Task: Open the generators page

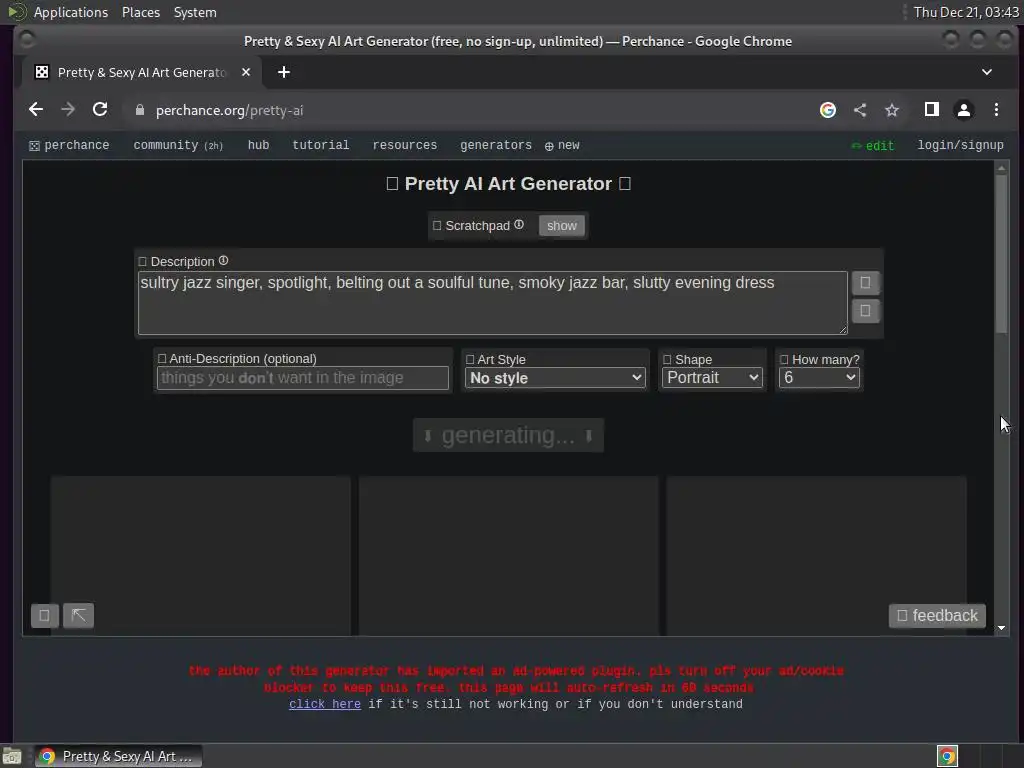Action: pos(496,145)
